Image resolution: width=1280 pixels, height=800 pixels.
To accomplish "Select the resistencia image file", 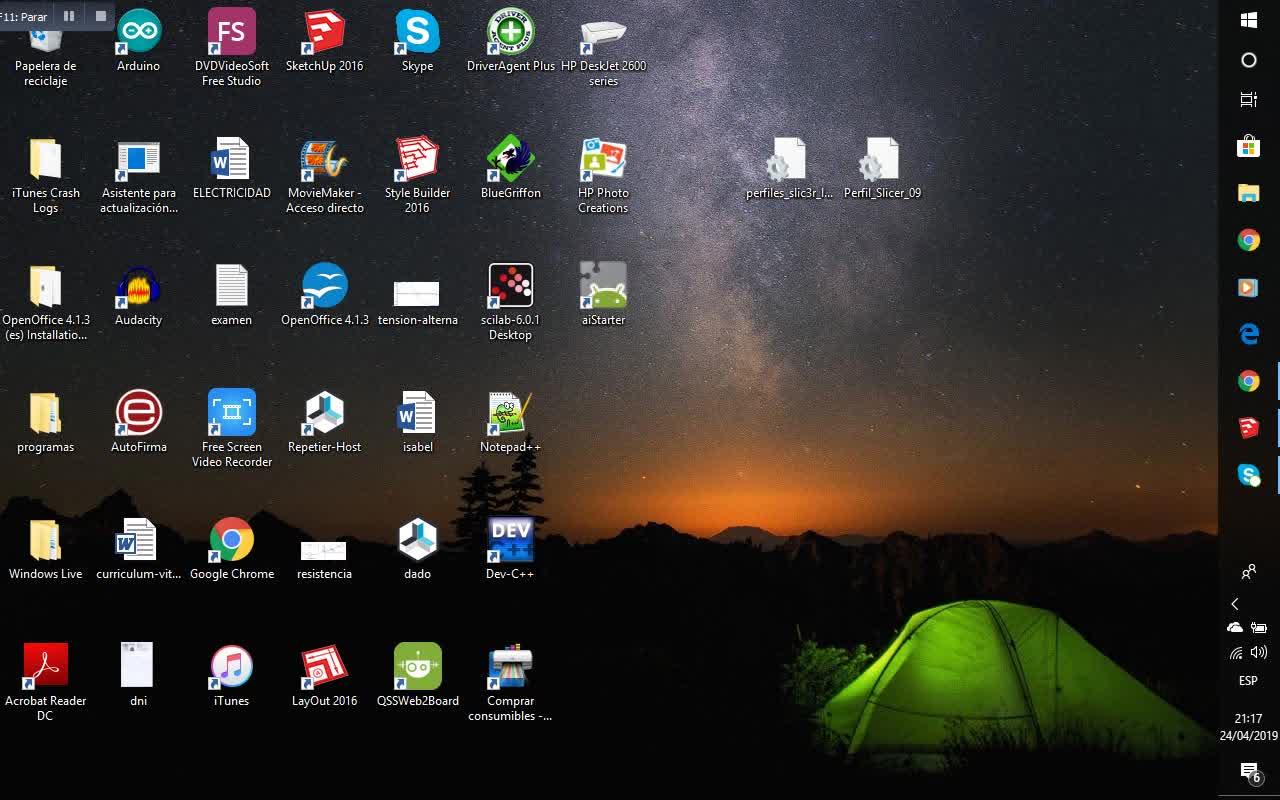I will click(324, 560).
